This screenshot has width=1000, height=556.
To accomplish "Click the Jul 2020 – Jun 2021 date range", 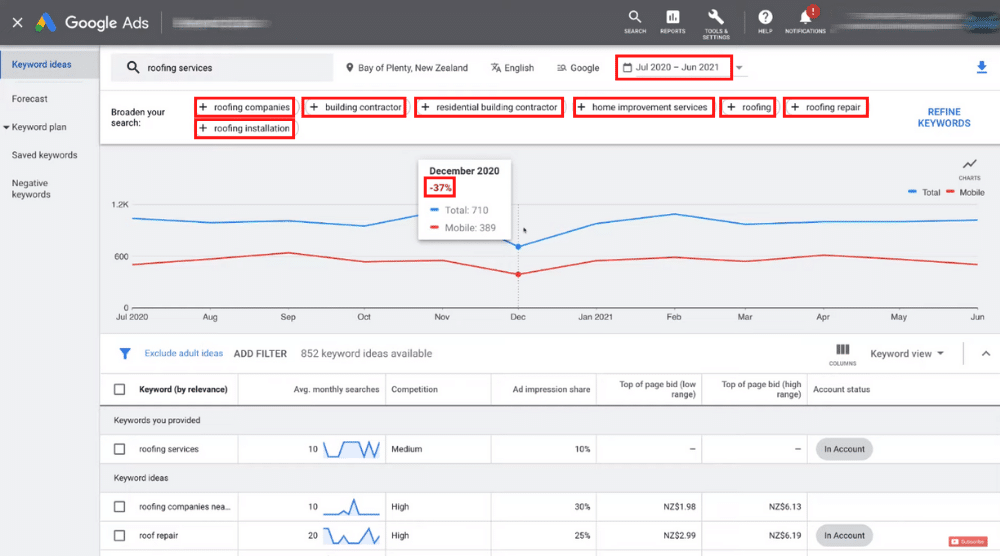I will point(673,67).
